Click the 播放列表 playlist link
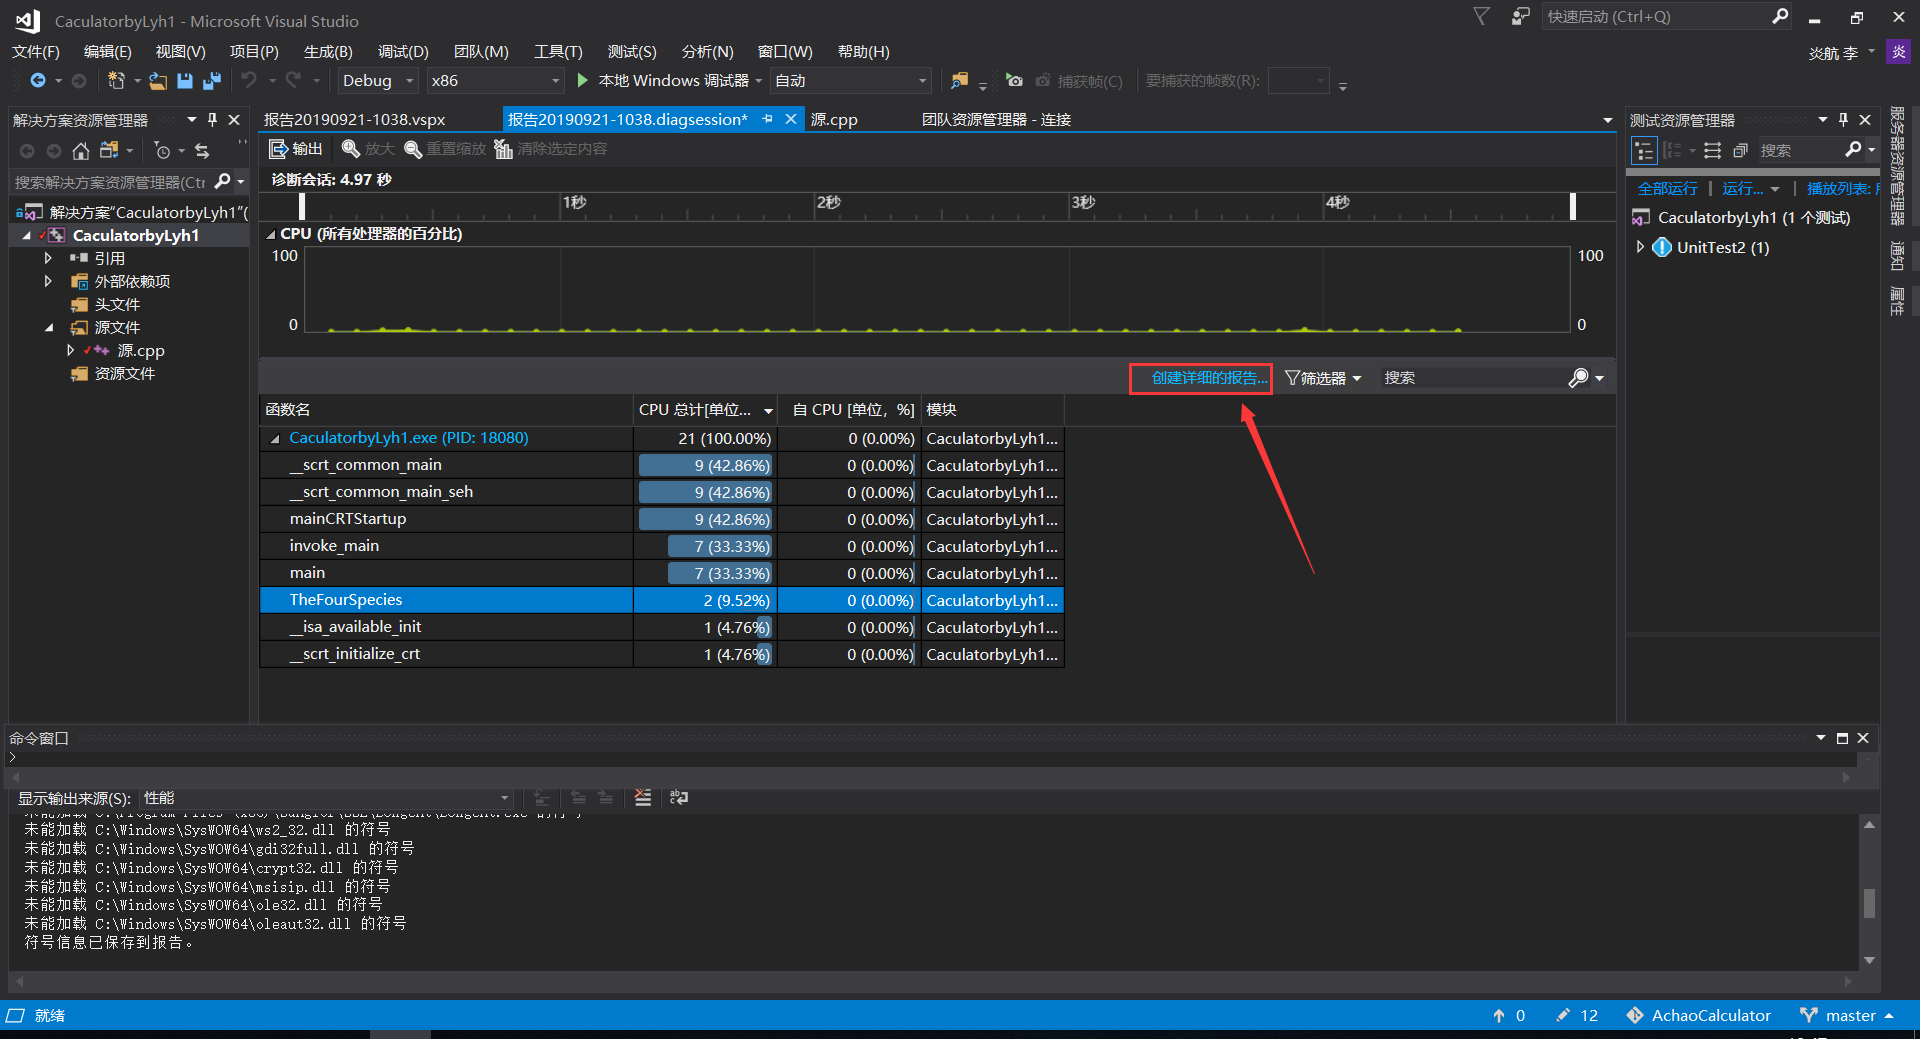Screen dimensions: 1920x1039 pos(1842,188)
